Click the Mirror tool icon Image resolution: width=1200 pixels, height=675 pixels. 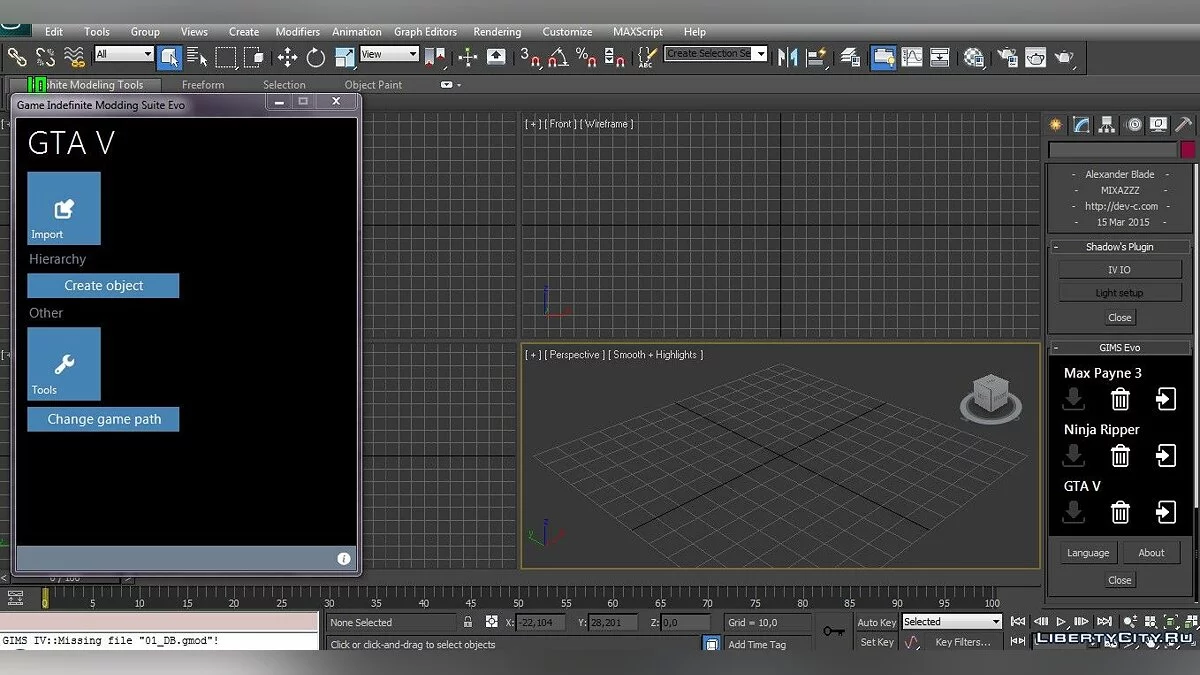(x=788, y=57)
